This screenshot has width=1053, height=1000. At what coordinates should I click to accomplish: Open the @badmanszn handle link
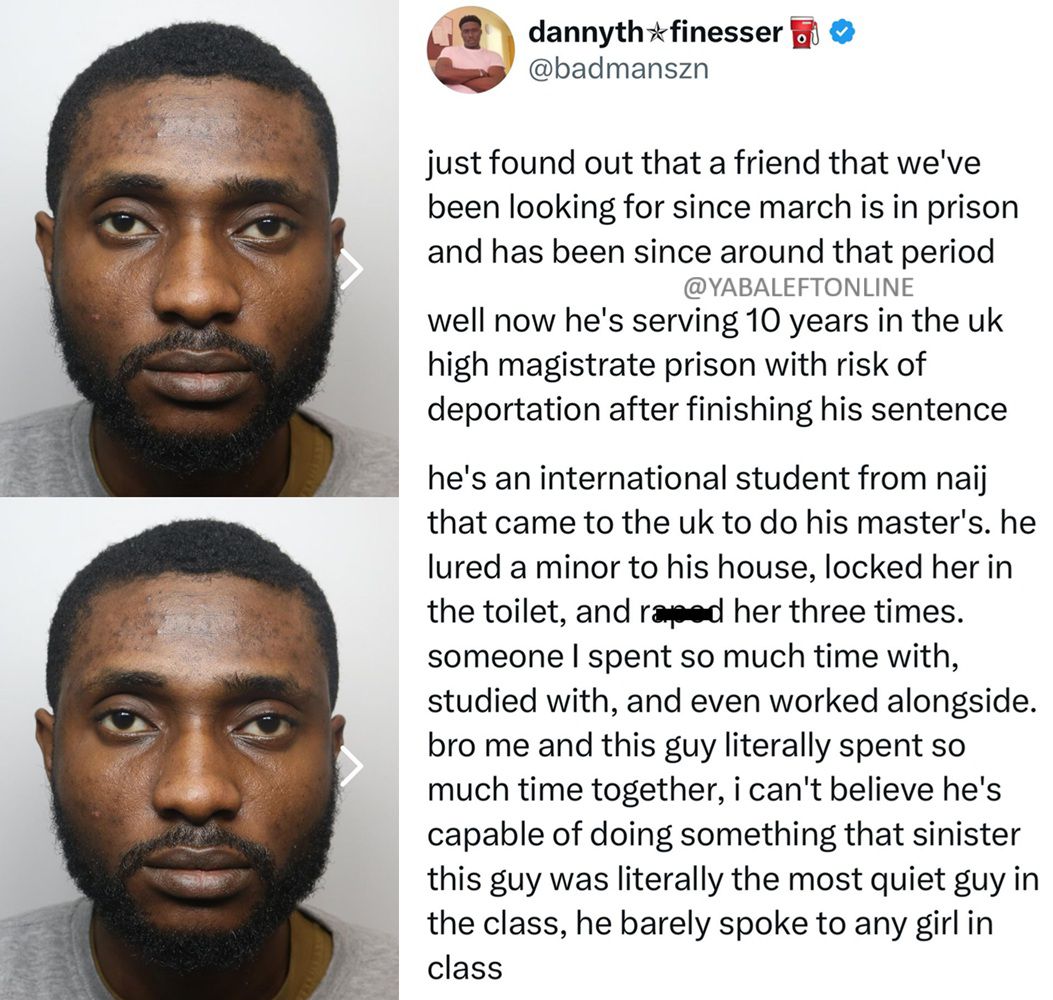(619, 69)
